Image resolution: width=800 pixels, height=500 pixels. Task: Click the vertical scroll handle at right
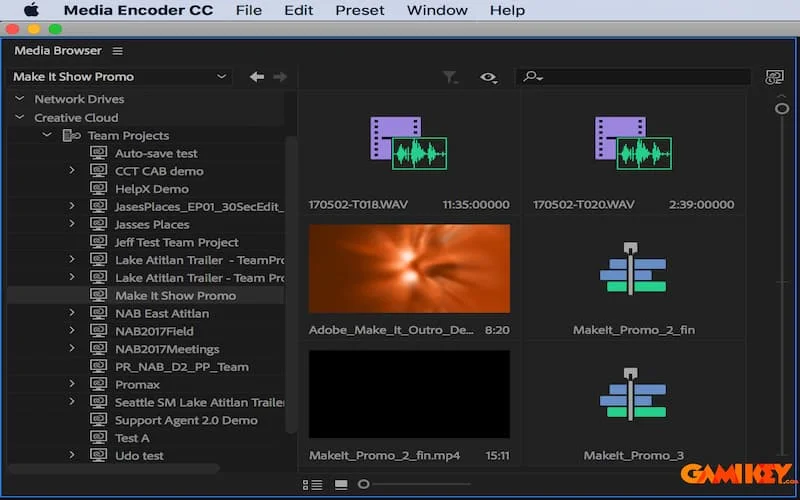[x=782, y=109]
